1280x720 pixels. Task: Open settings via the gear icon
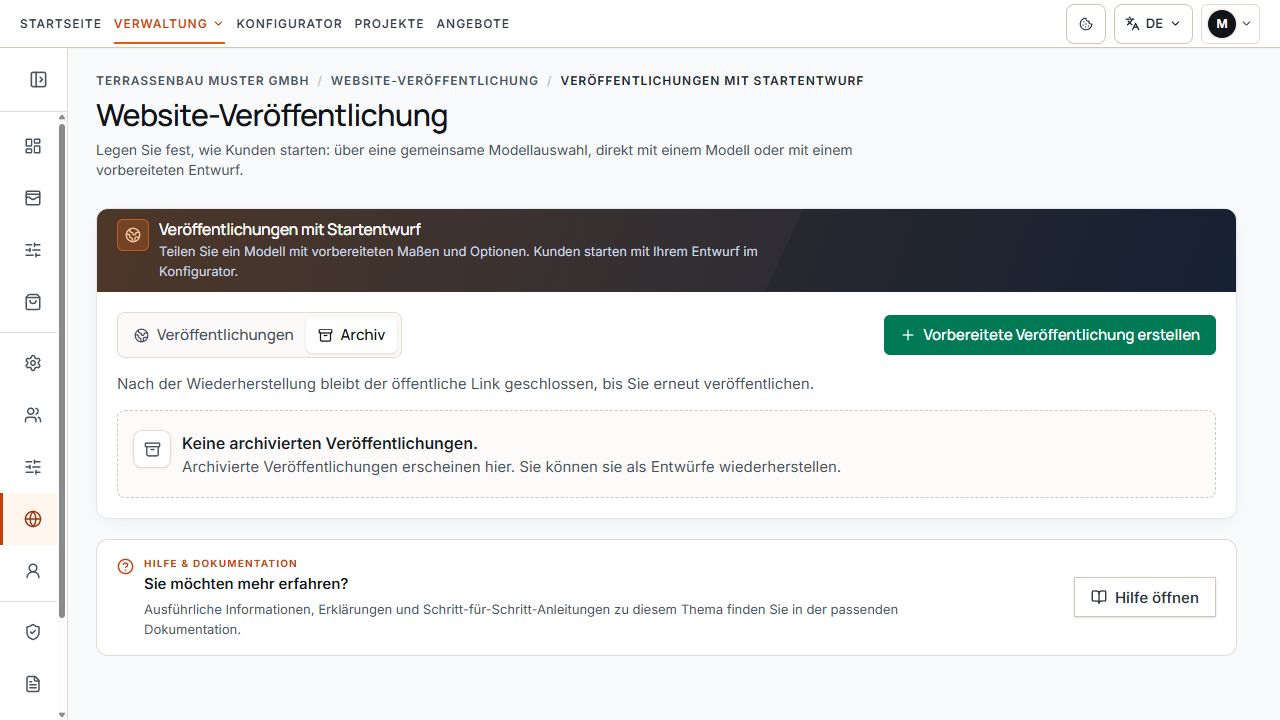tap(33, 363)
